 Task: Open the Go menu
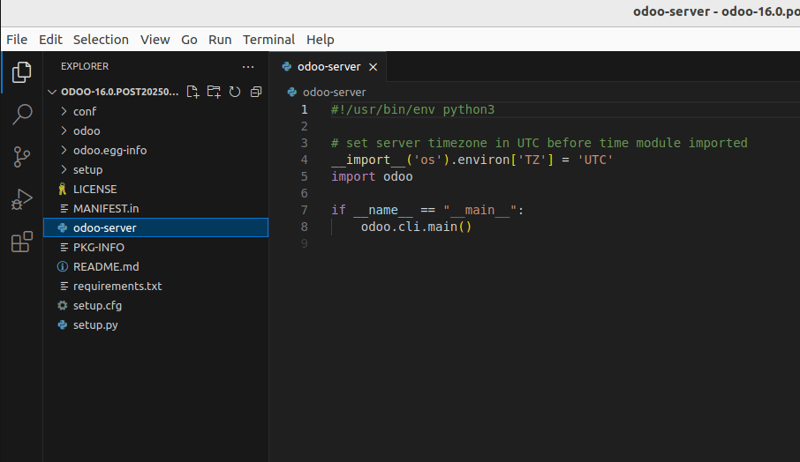189,39
